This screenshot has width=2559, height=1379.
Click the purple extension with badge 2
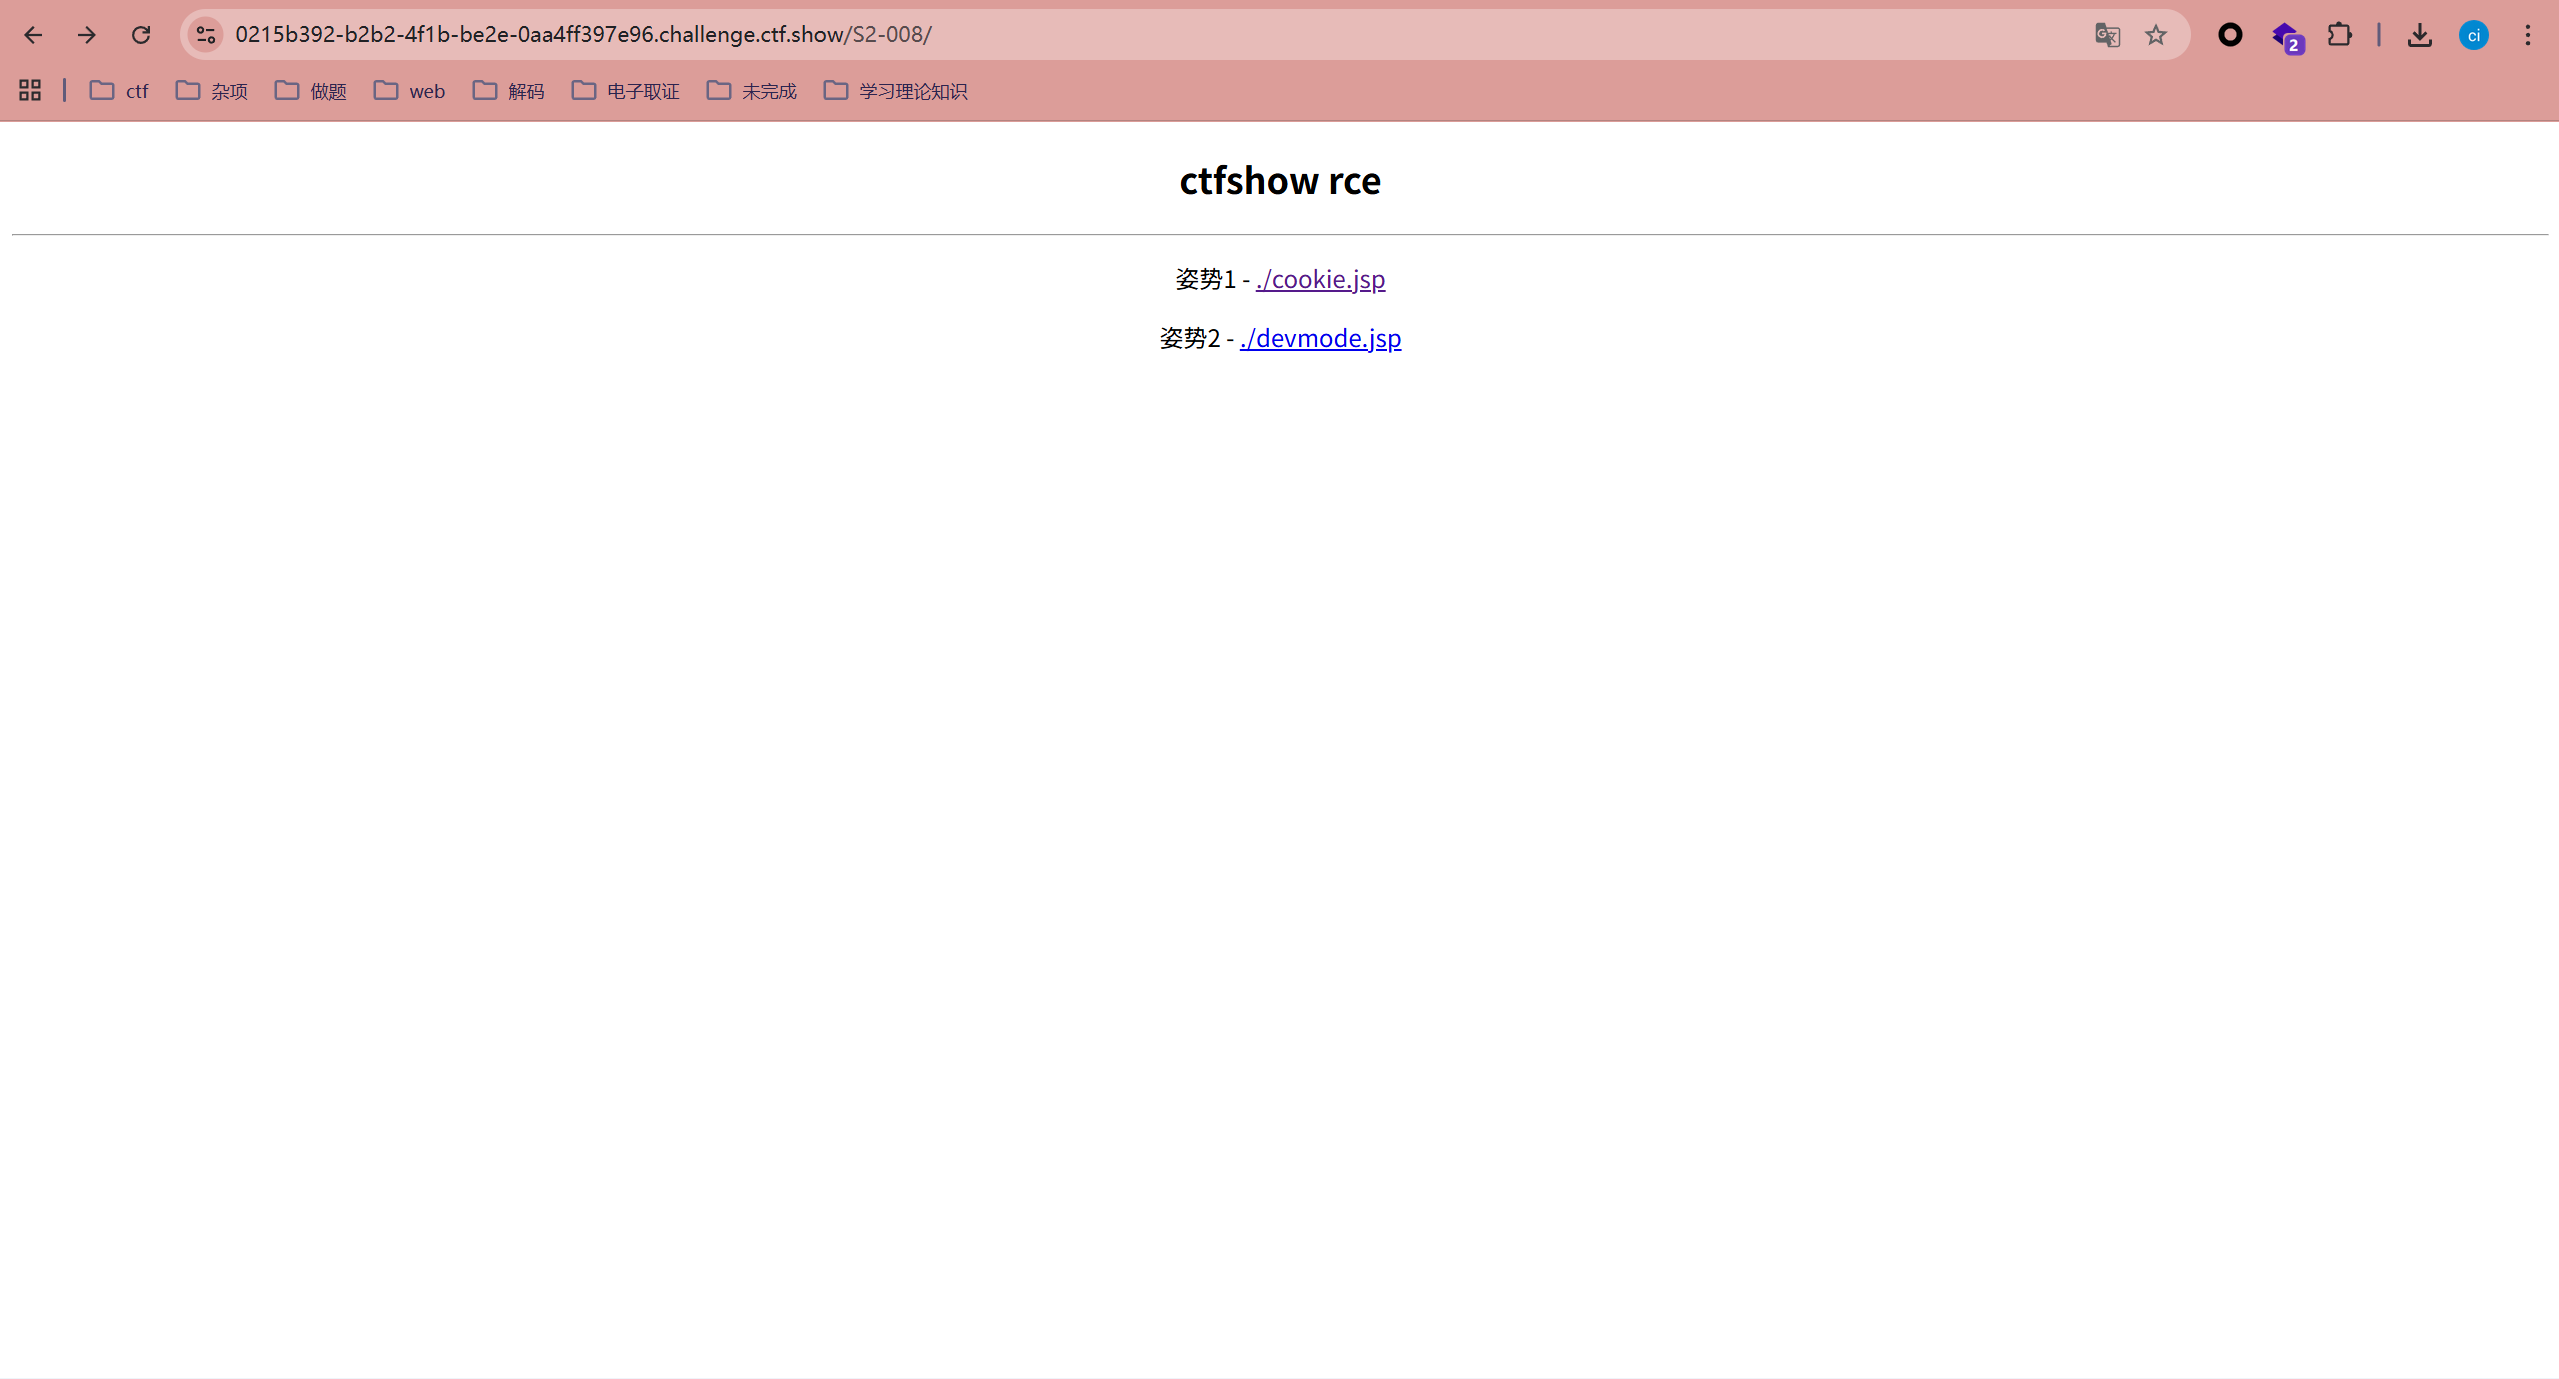[2285, 37]
